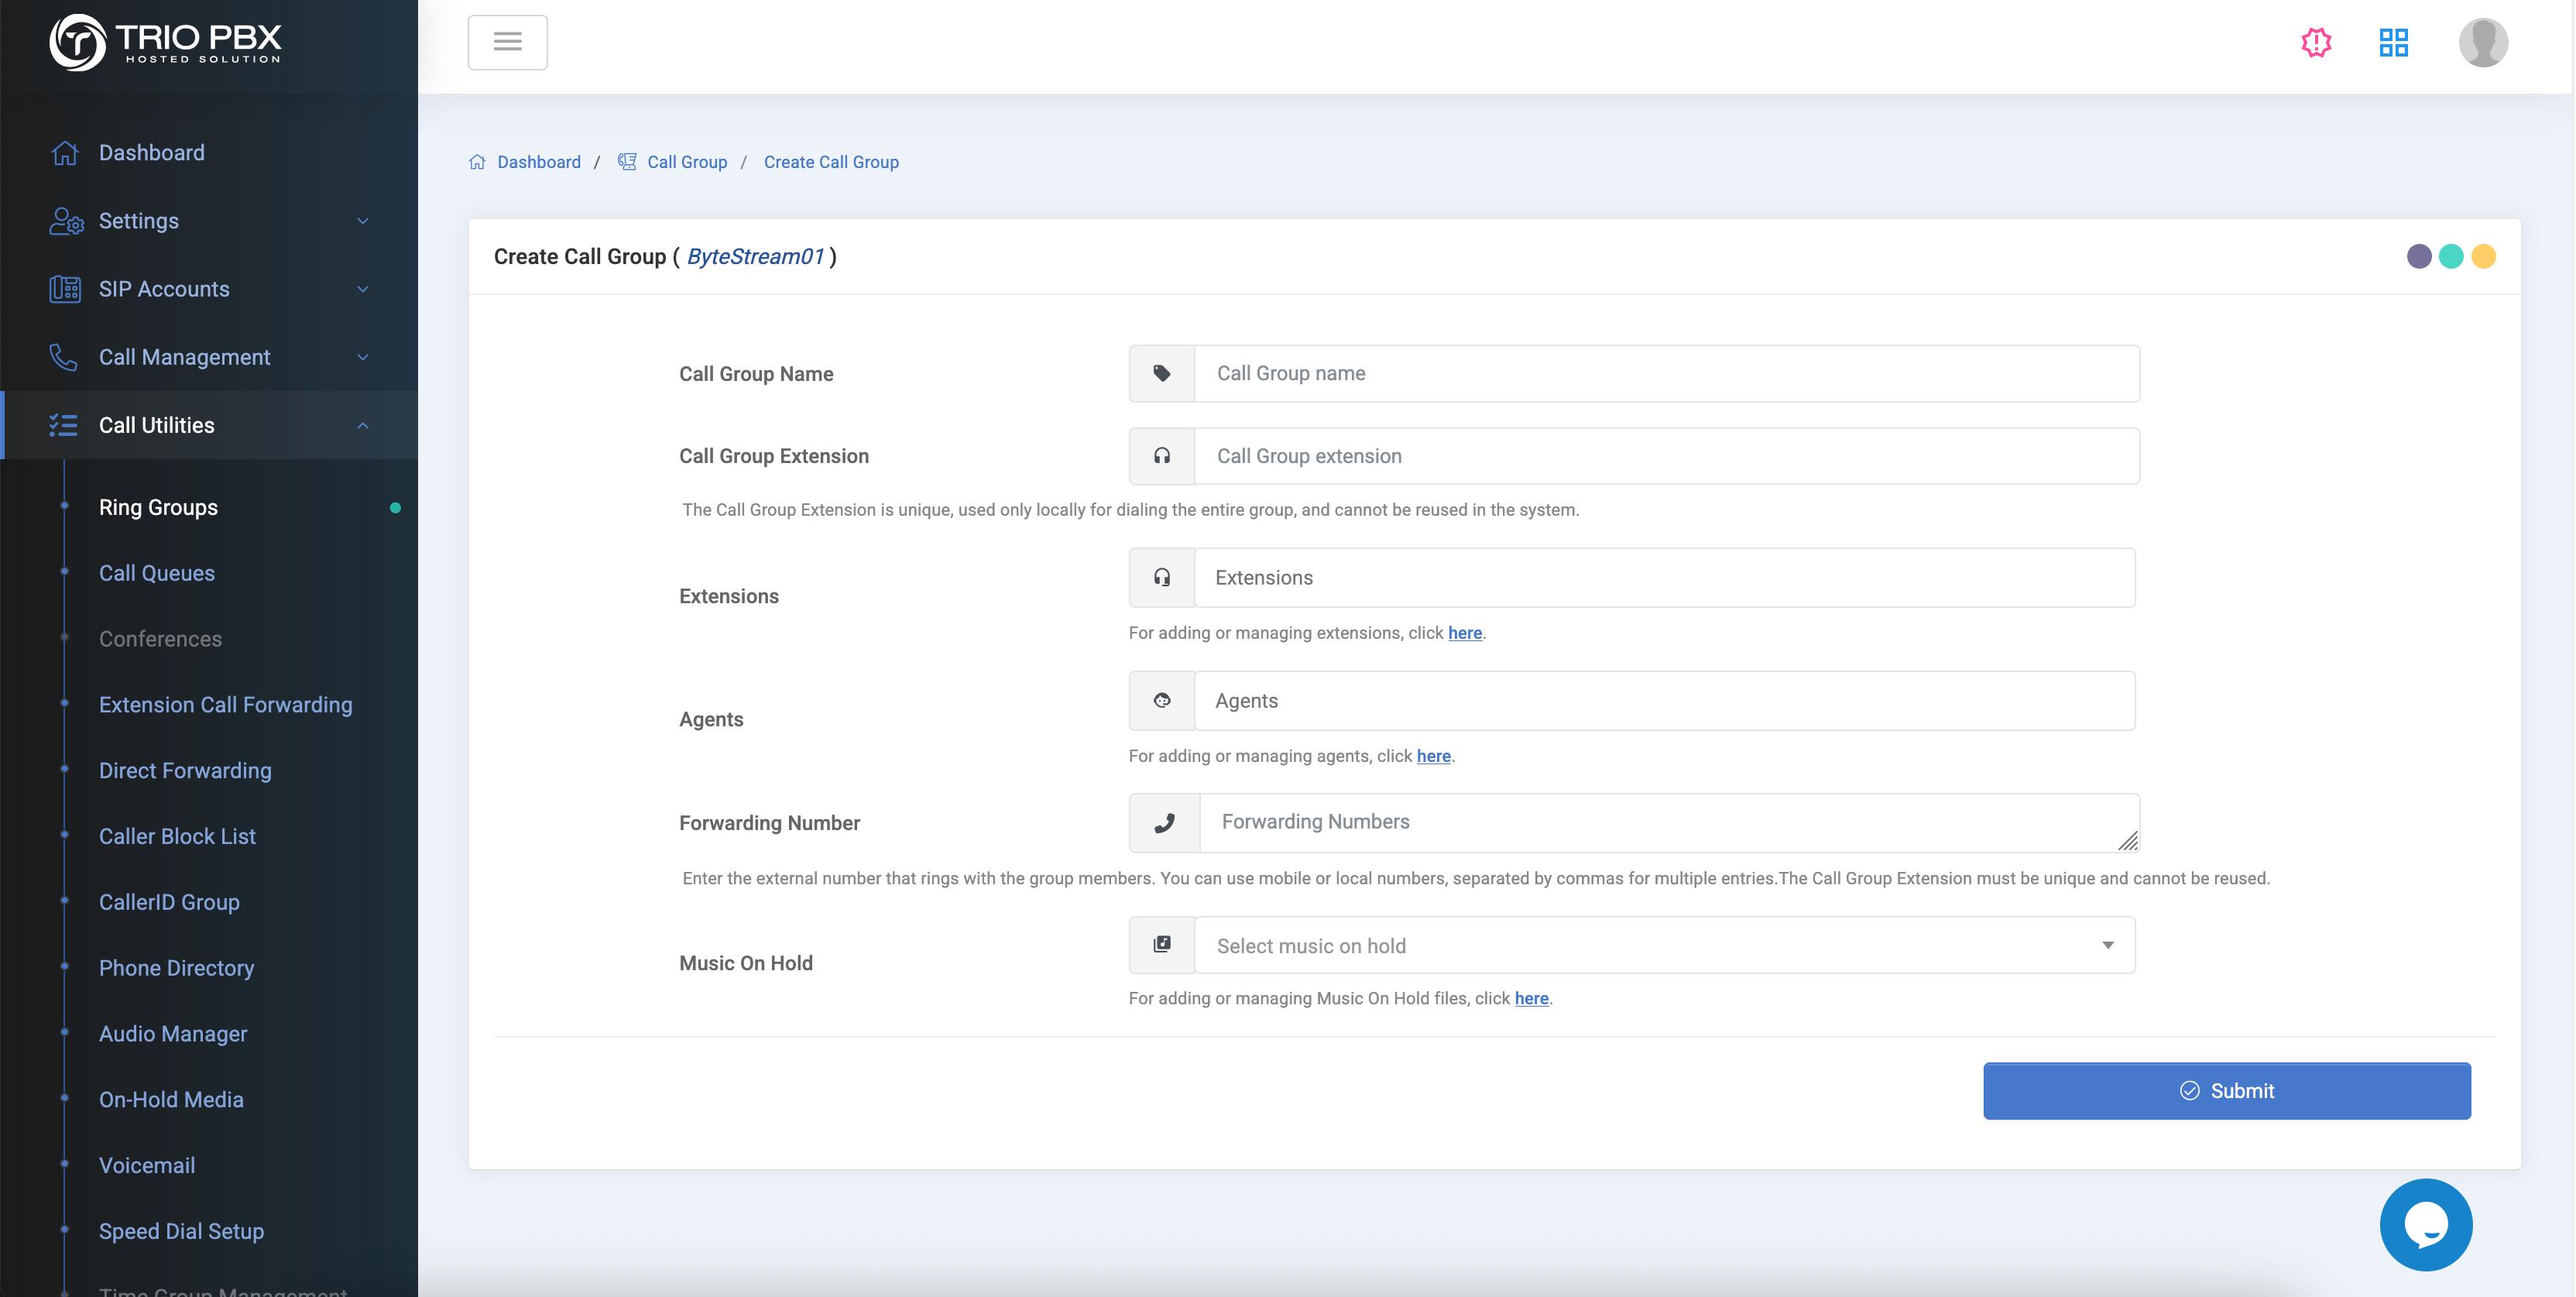Open the pink alert notification icon
This screenshot has width=2576, height=1297.
click(x=2316, y=42)
